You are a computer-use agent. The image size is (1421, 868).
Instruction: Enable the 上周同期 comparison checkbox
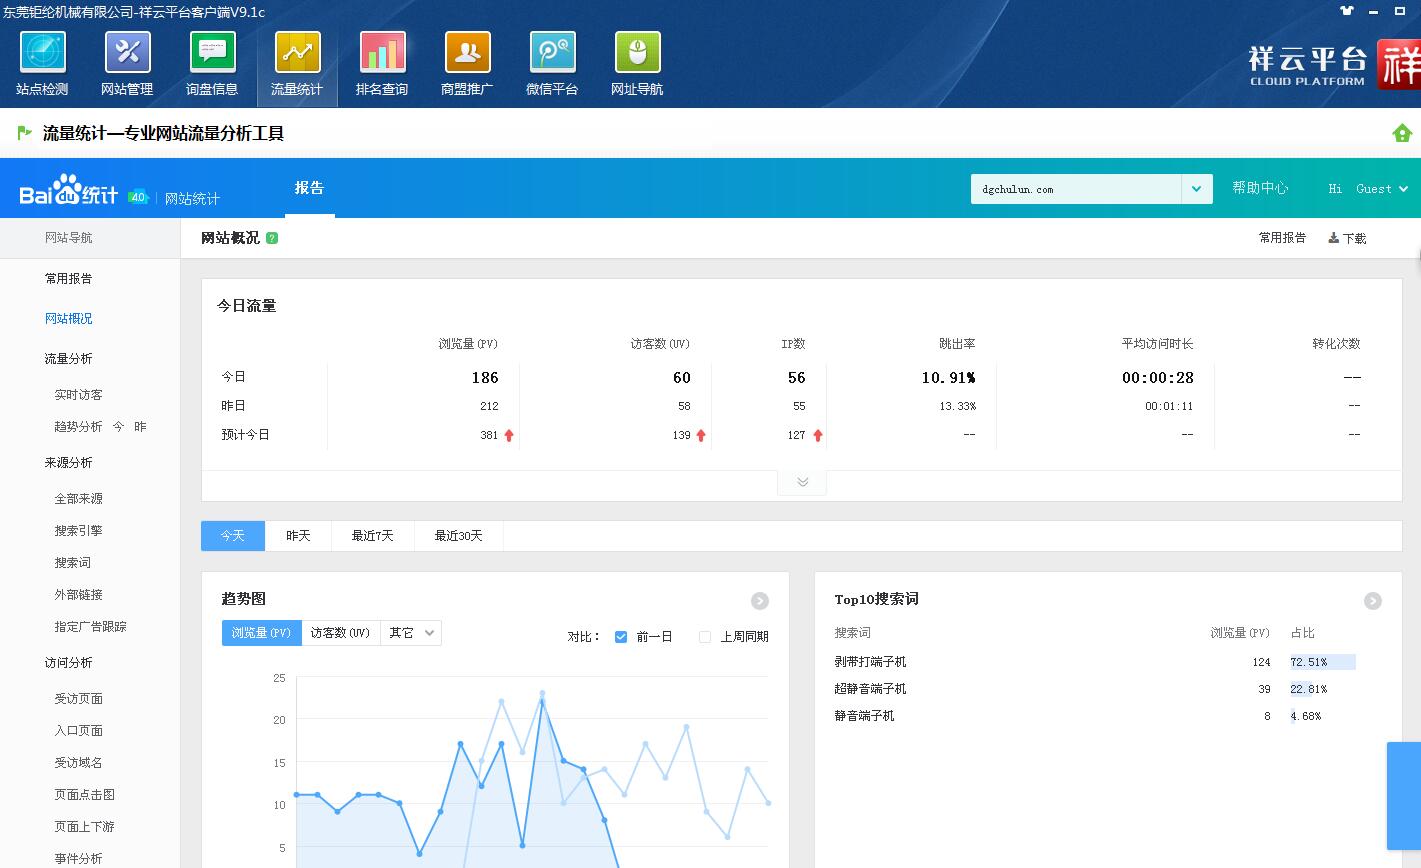coord(705,636)
